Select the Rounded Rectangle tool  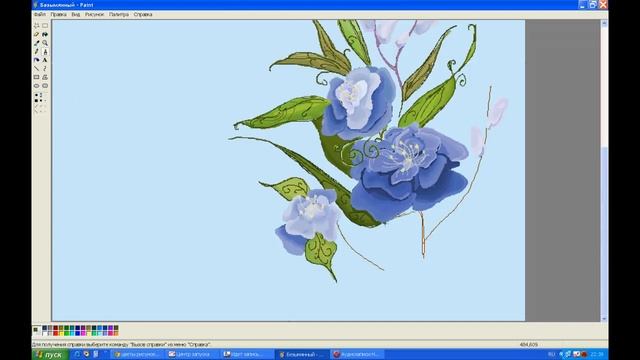click(x=45, y=86)
